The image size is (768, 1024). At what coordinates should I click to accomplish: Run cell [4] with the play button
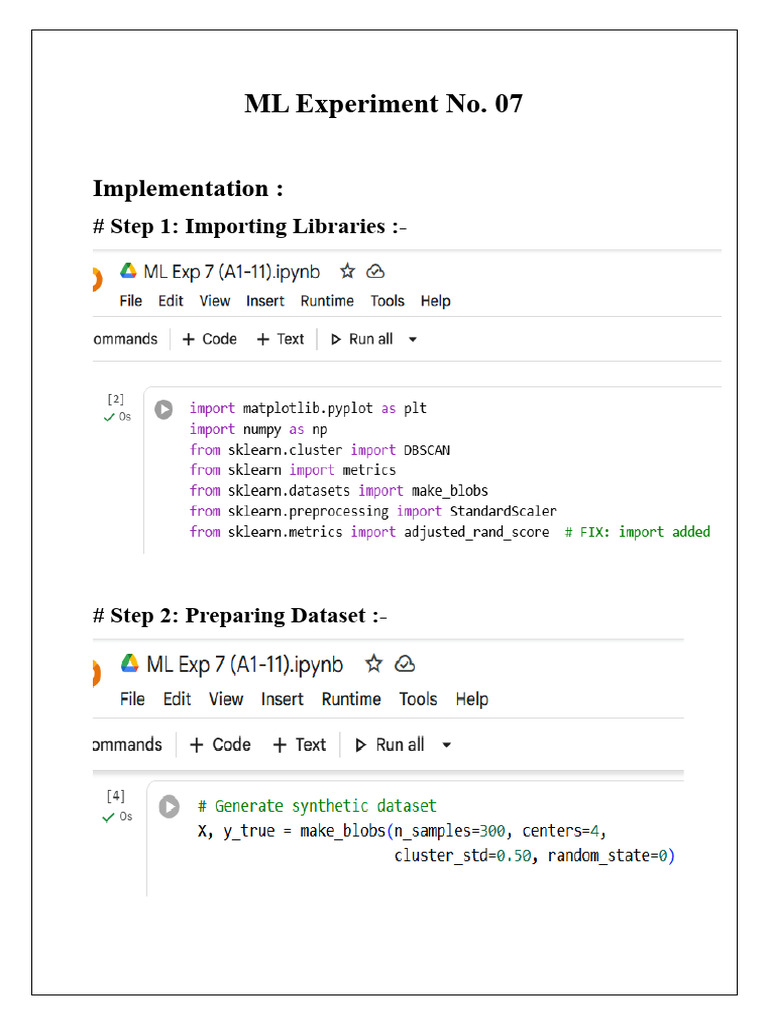coord(169,807)
